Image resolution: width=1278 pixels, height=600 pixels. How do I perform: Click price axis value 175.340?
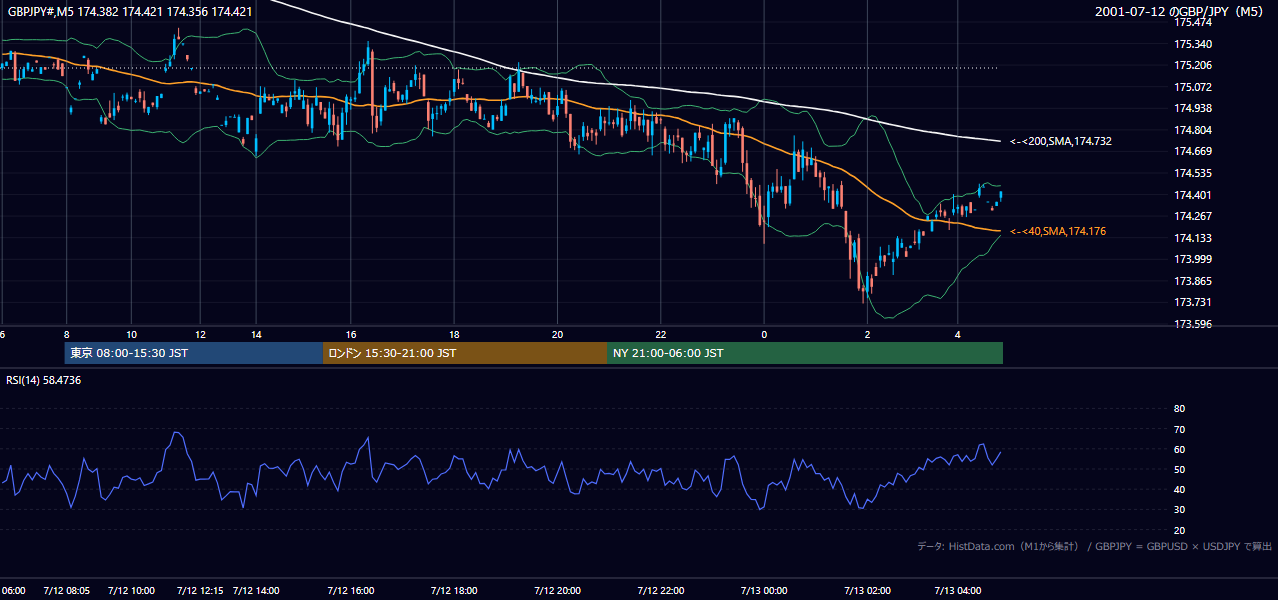(x=1192, y=44)
